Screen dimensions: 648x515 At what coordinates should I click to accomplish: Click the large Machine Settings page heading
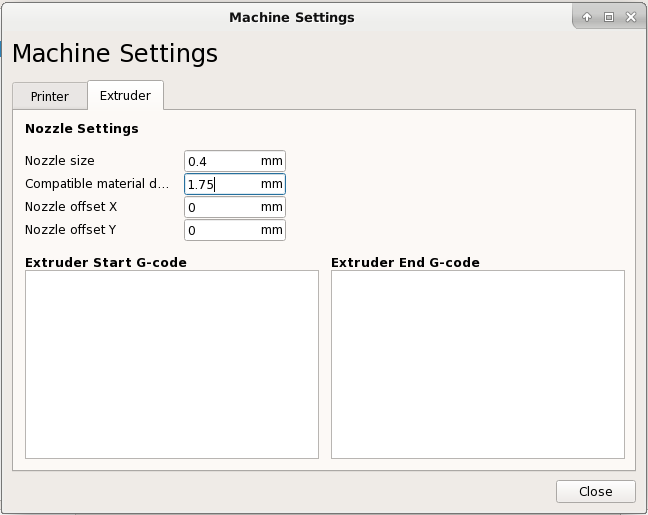114,54
